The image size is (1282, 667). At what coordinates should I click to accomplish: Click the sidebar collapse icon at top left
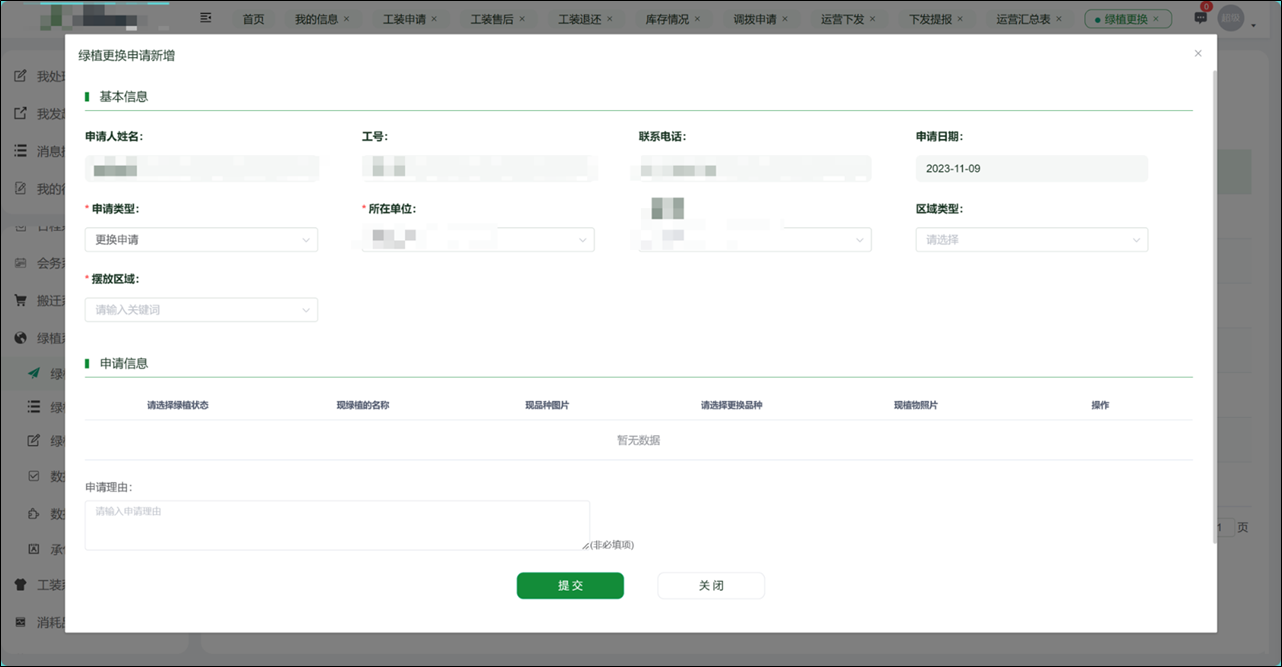pyautogui.click(x=206, y=17)
